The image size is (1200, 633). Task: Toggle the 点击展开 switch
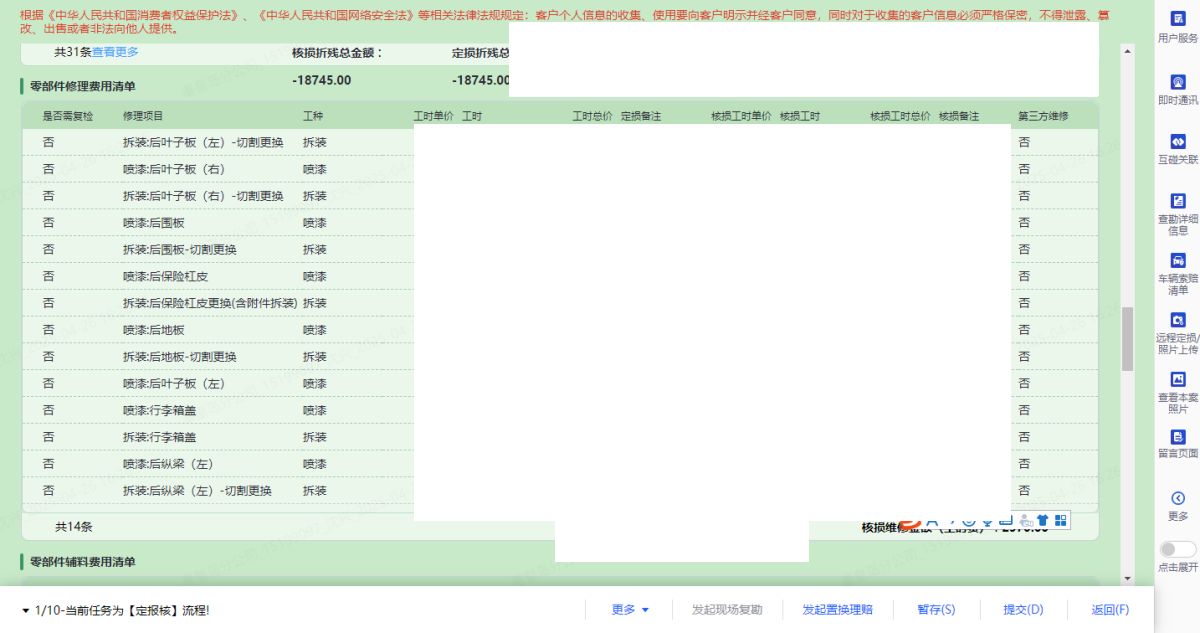1177,549
